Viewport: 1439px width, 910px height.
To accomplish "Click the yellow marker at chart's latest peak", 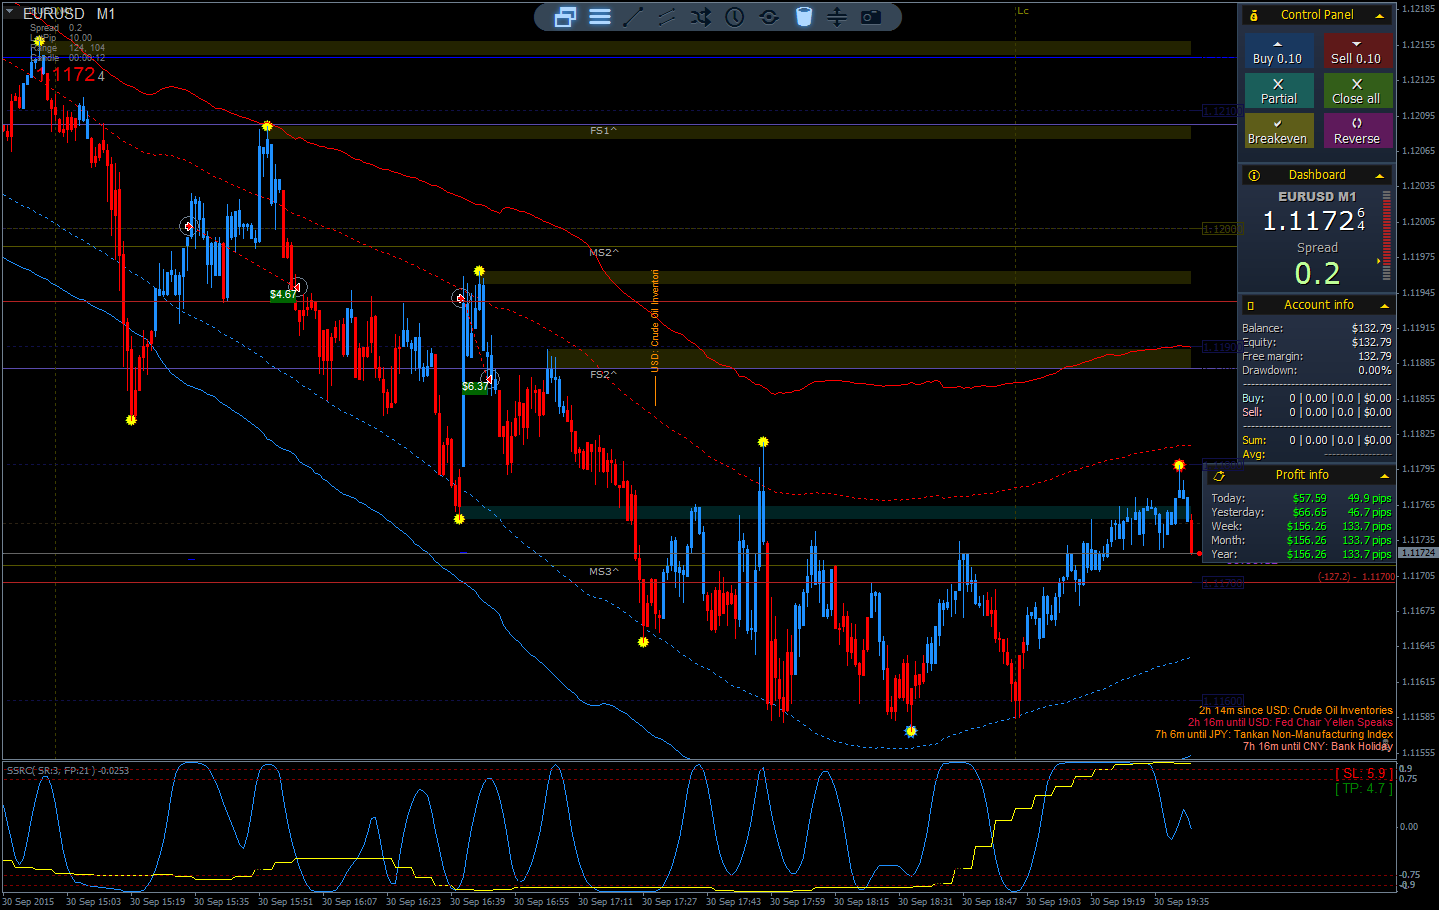I will tap(1179, 465).
